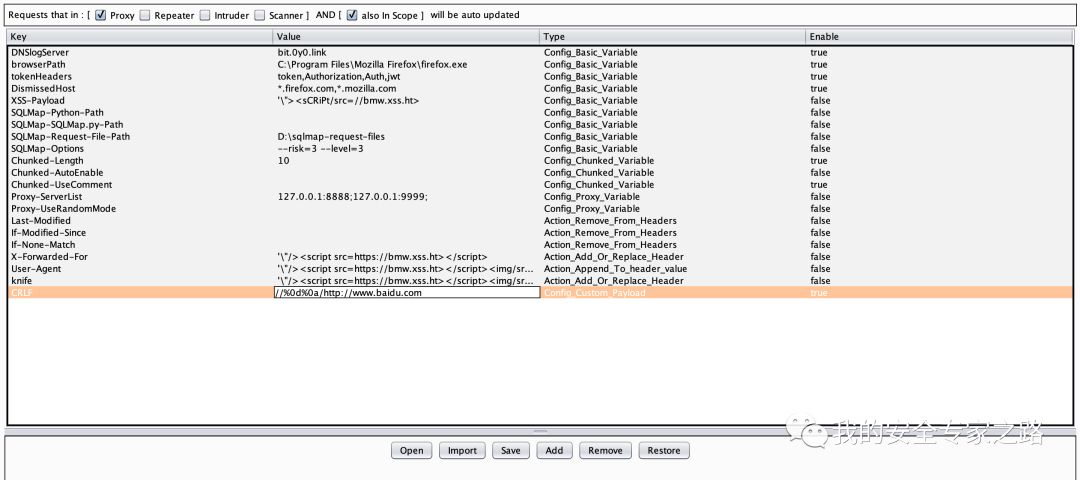The width and height of the screenshot is (1080, 480).
Task: Enable the Scanner checkbox
Action: 259,15
